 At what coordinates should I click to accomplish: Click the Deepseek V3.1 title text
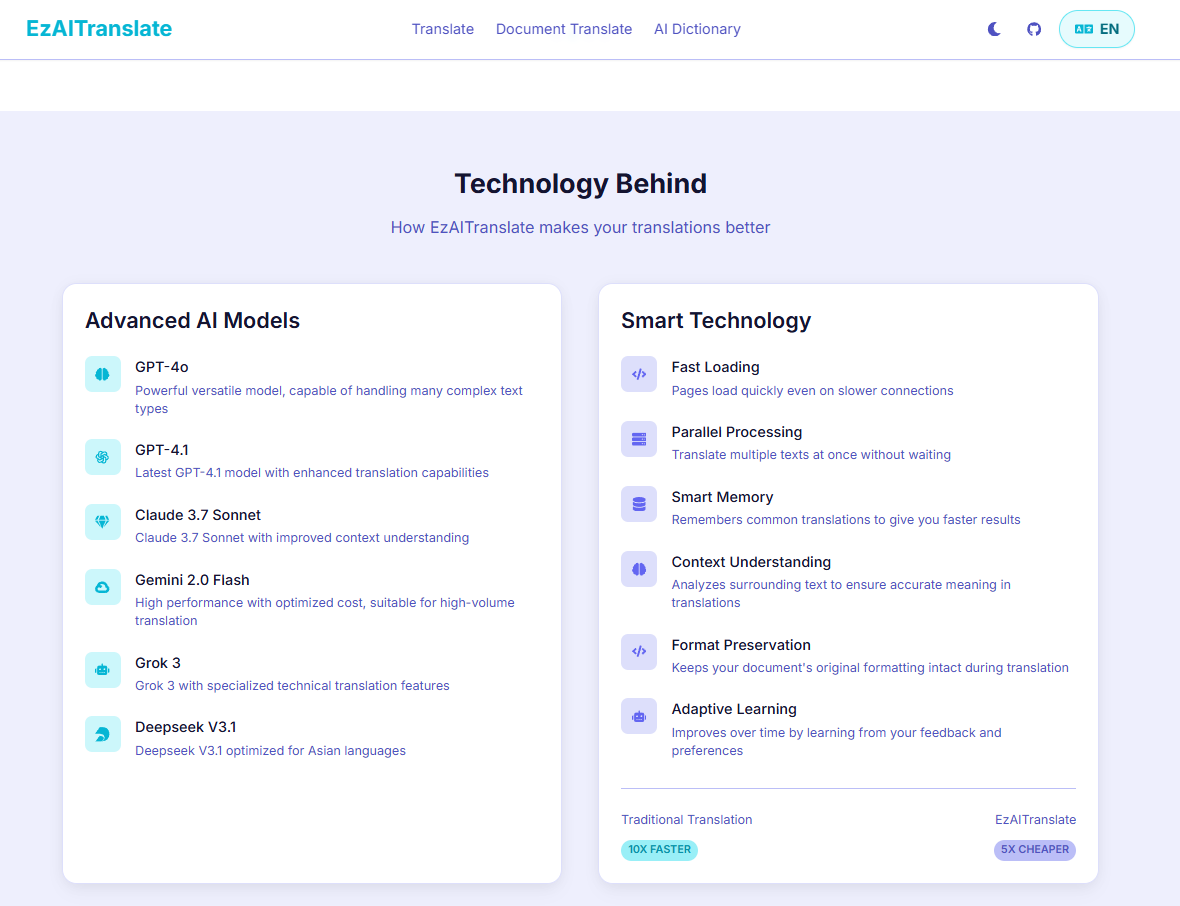tap(186, 727)
